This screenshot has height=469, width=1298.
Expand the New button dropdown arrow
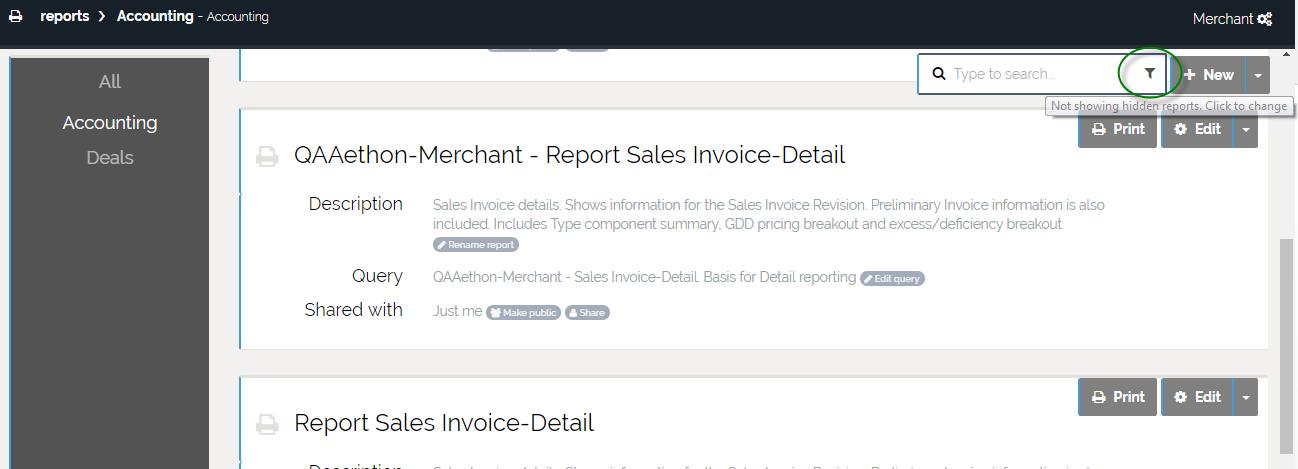tap(1257, 75)
